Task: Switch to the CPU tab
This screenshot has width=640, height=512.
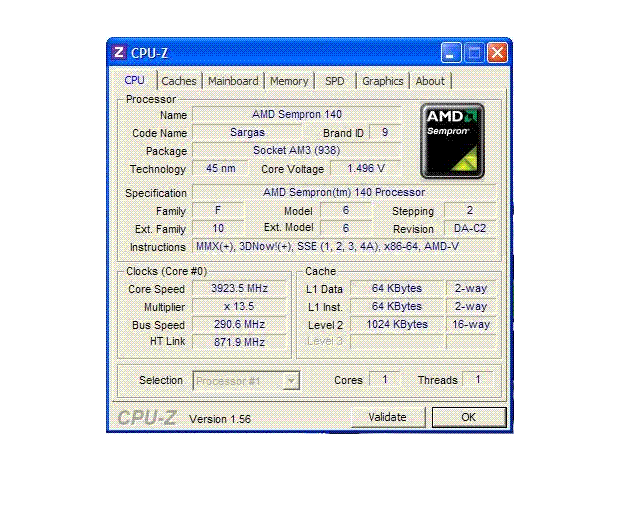Action: (x=134, y=80)
